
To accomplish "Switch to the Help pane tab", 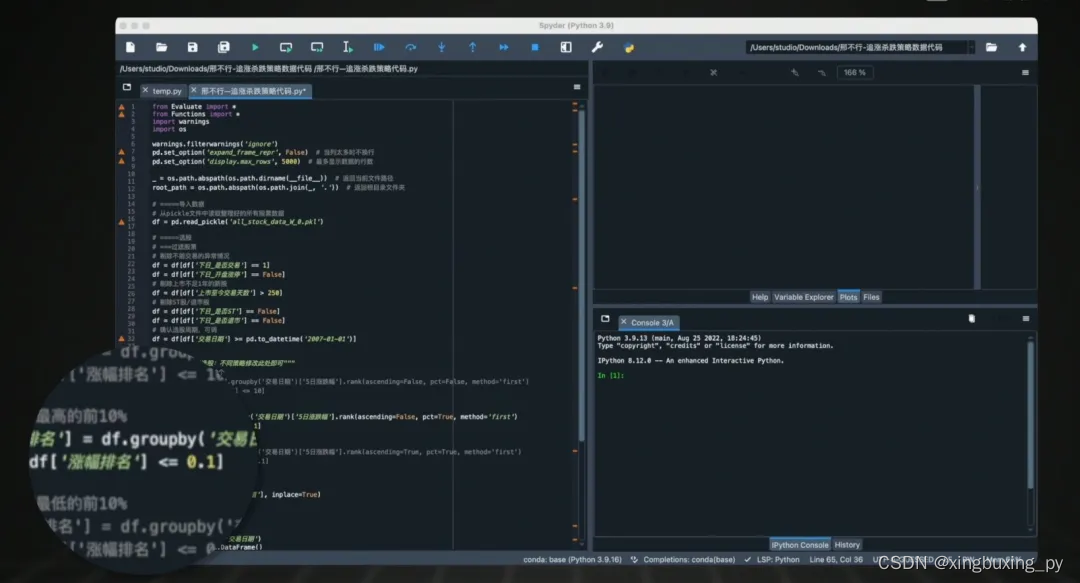I will (x=760, y=297).
